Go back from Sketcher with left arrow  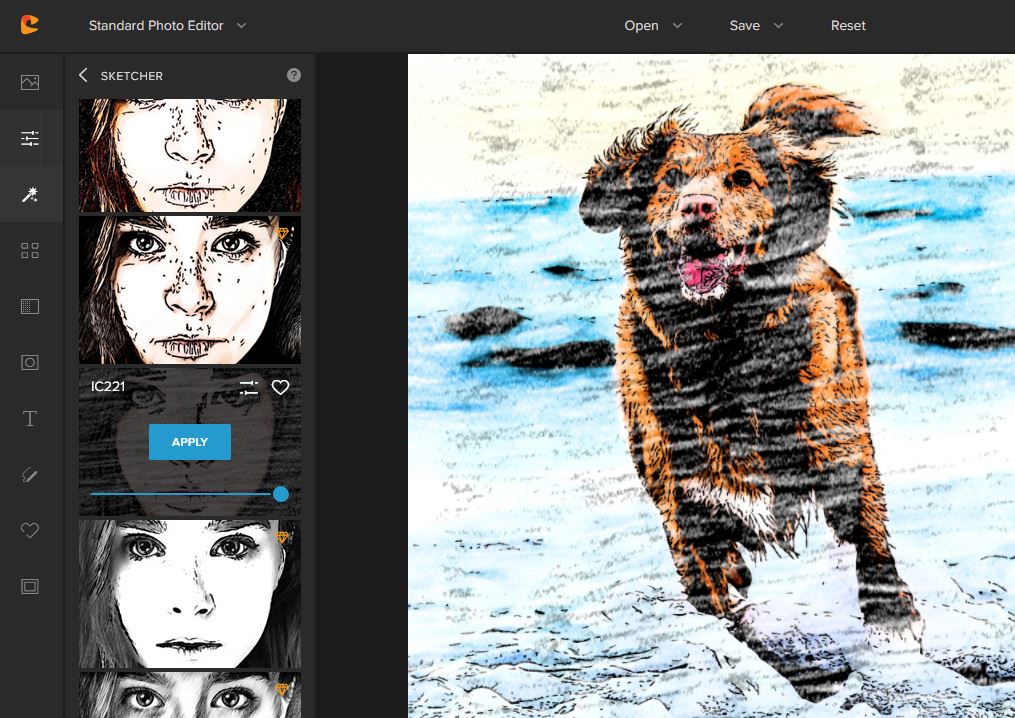[x=83, y=75]
